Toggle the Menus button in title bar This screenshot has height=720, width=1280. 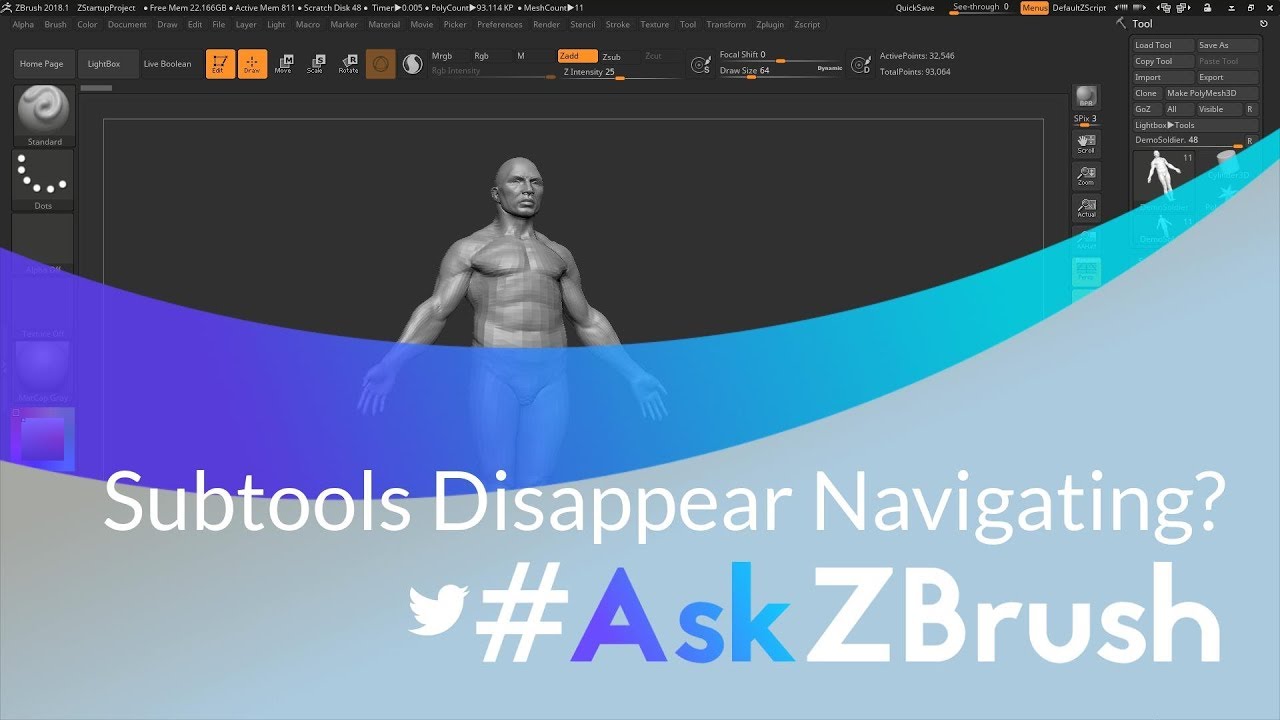pos(1035,7)
